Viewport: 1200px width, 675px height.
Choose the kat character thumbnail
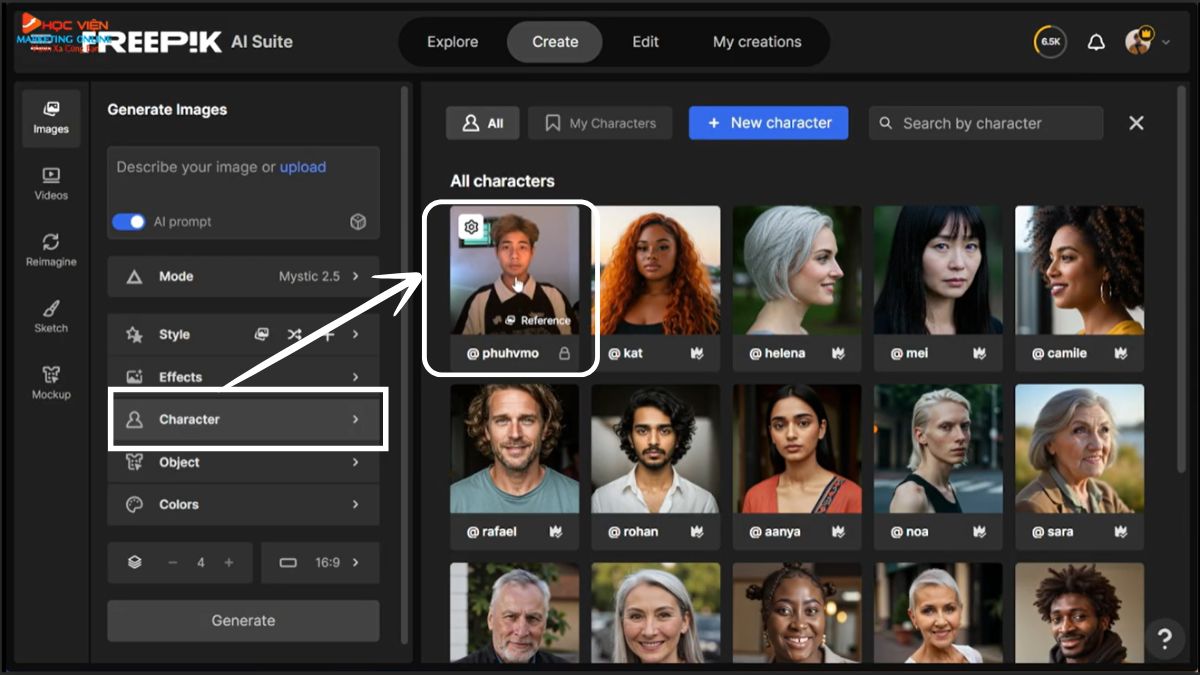656,270
